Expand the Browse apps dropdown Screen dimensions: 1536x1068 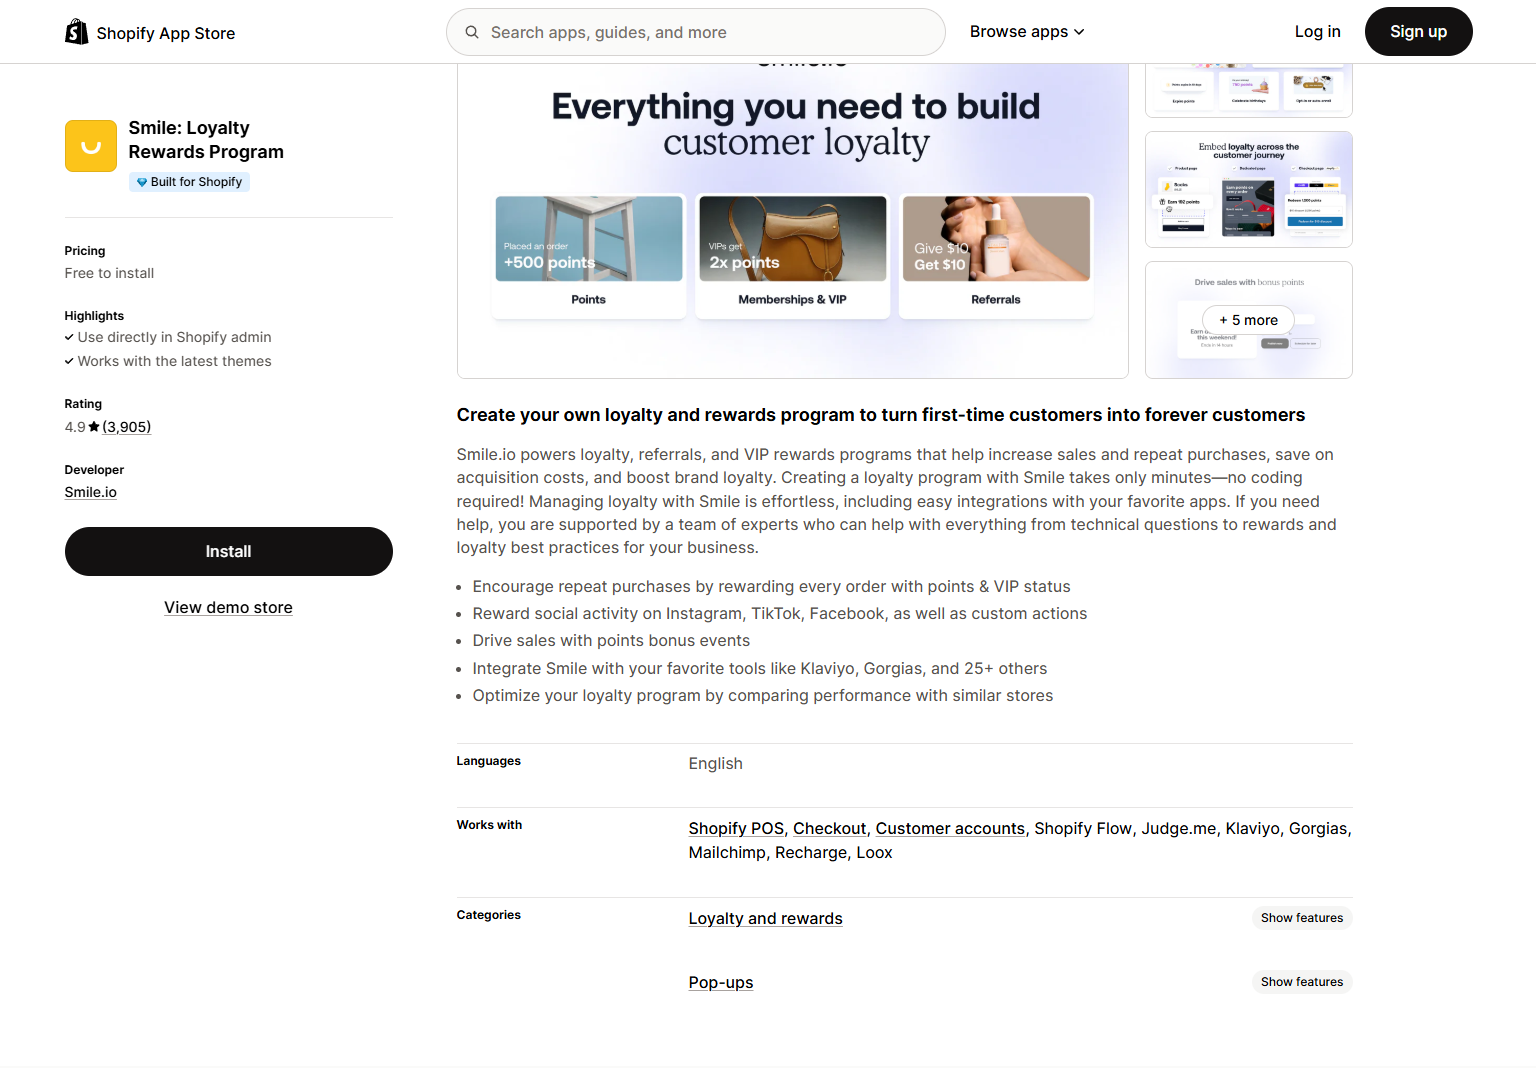[x=1026, y=32]
